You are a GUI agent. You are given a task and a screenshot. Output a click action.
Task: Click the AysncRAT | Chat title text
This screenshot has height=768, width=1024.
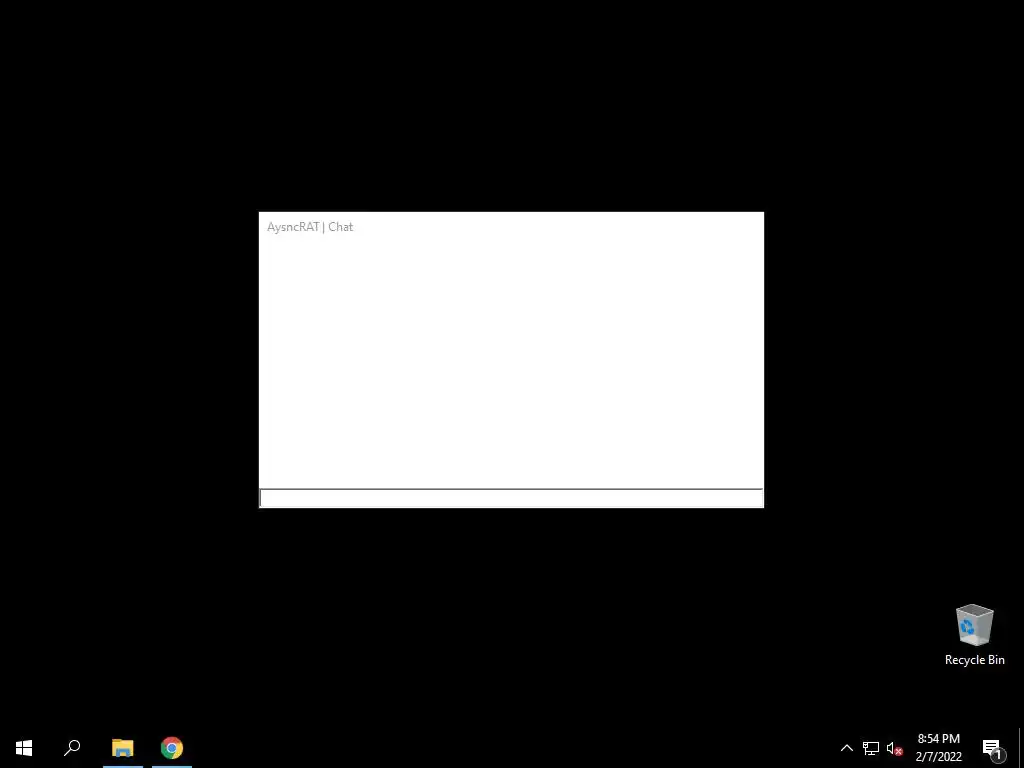(x=310, y=227)
